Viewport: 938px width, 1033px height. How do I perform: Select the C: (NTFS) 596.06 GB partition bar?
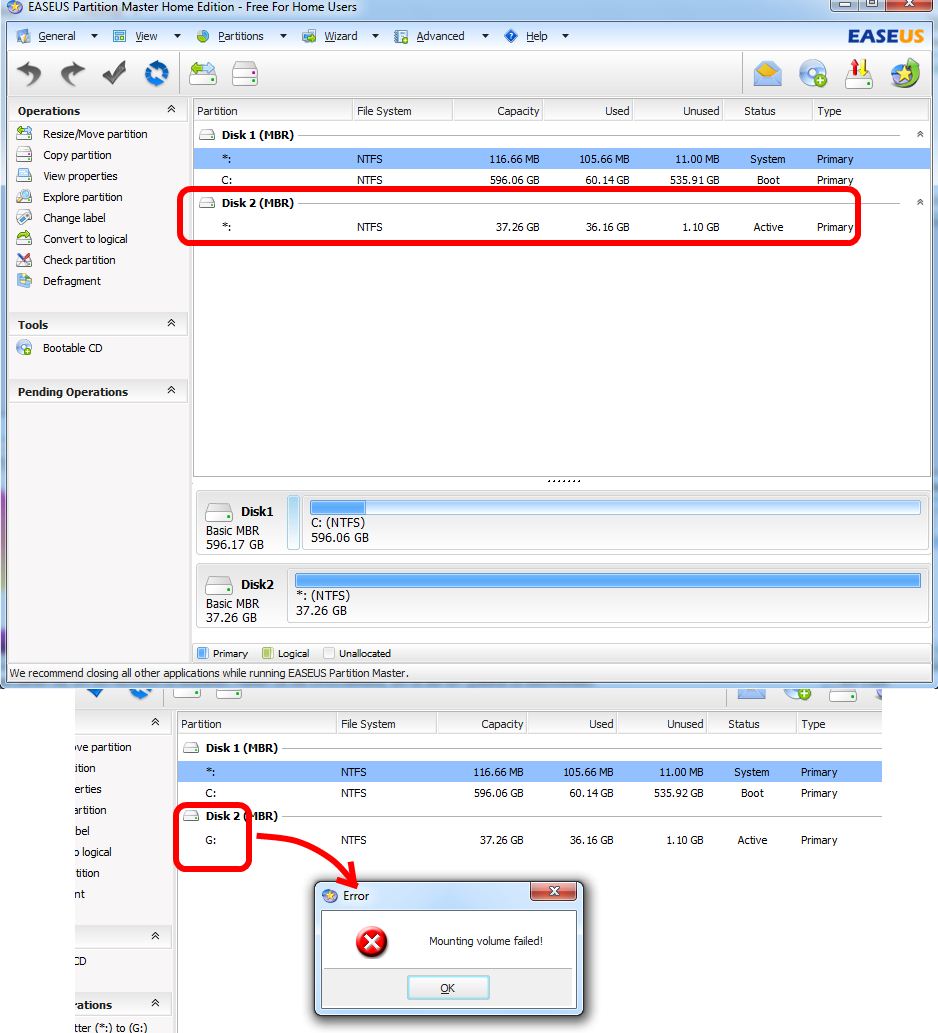(615, 522)
